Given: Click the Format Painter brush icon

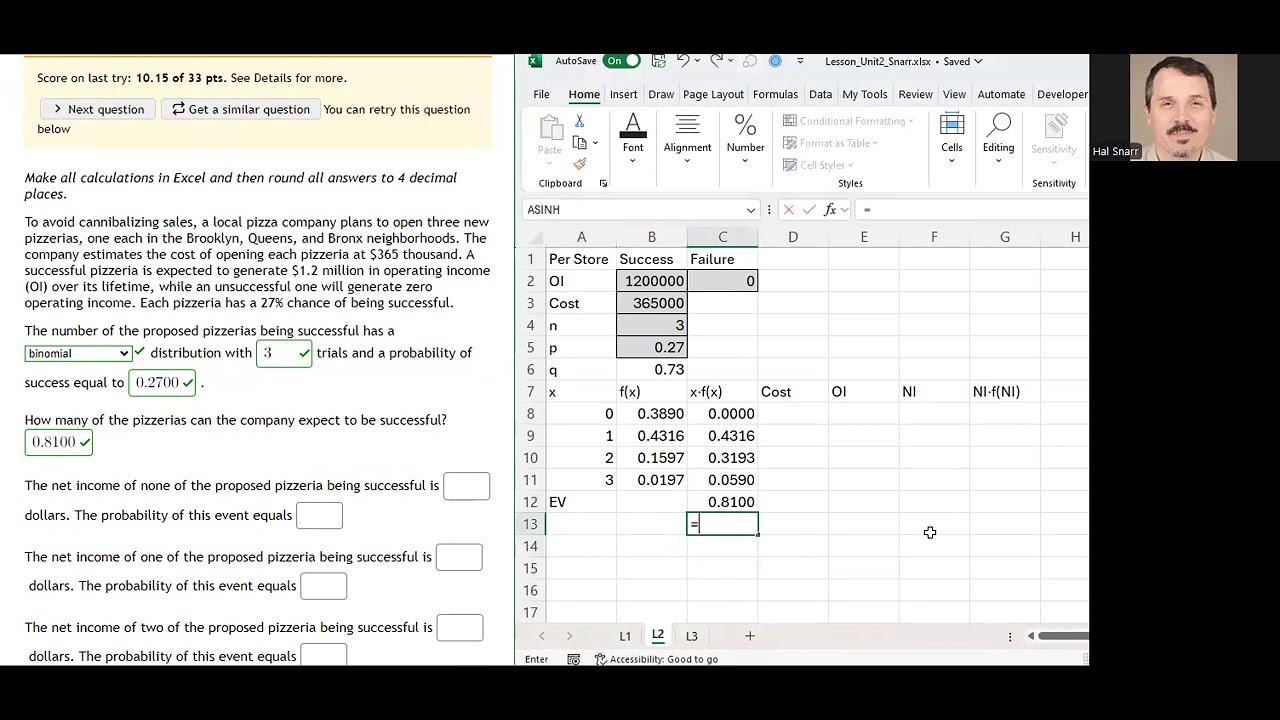Looking at the screenshot, I should 579,165.
